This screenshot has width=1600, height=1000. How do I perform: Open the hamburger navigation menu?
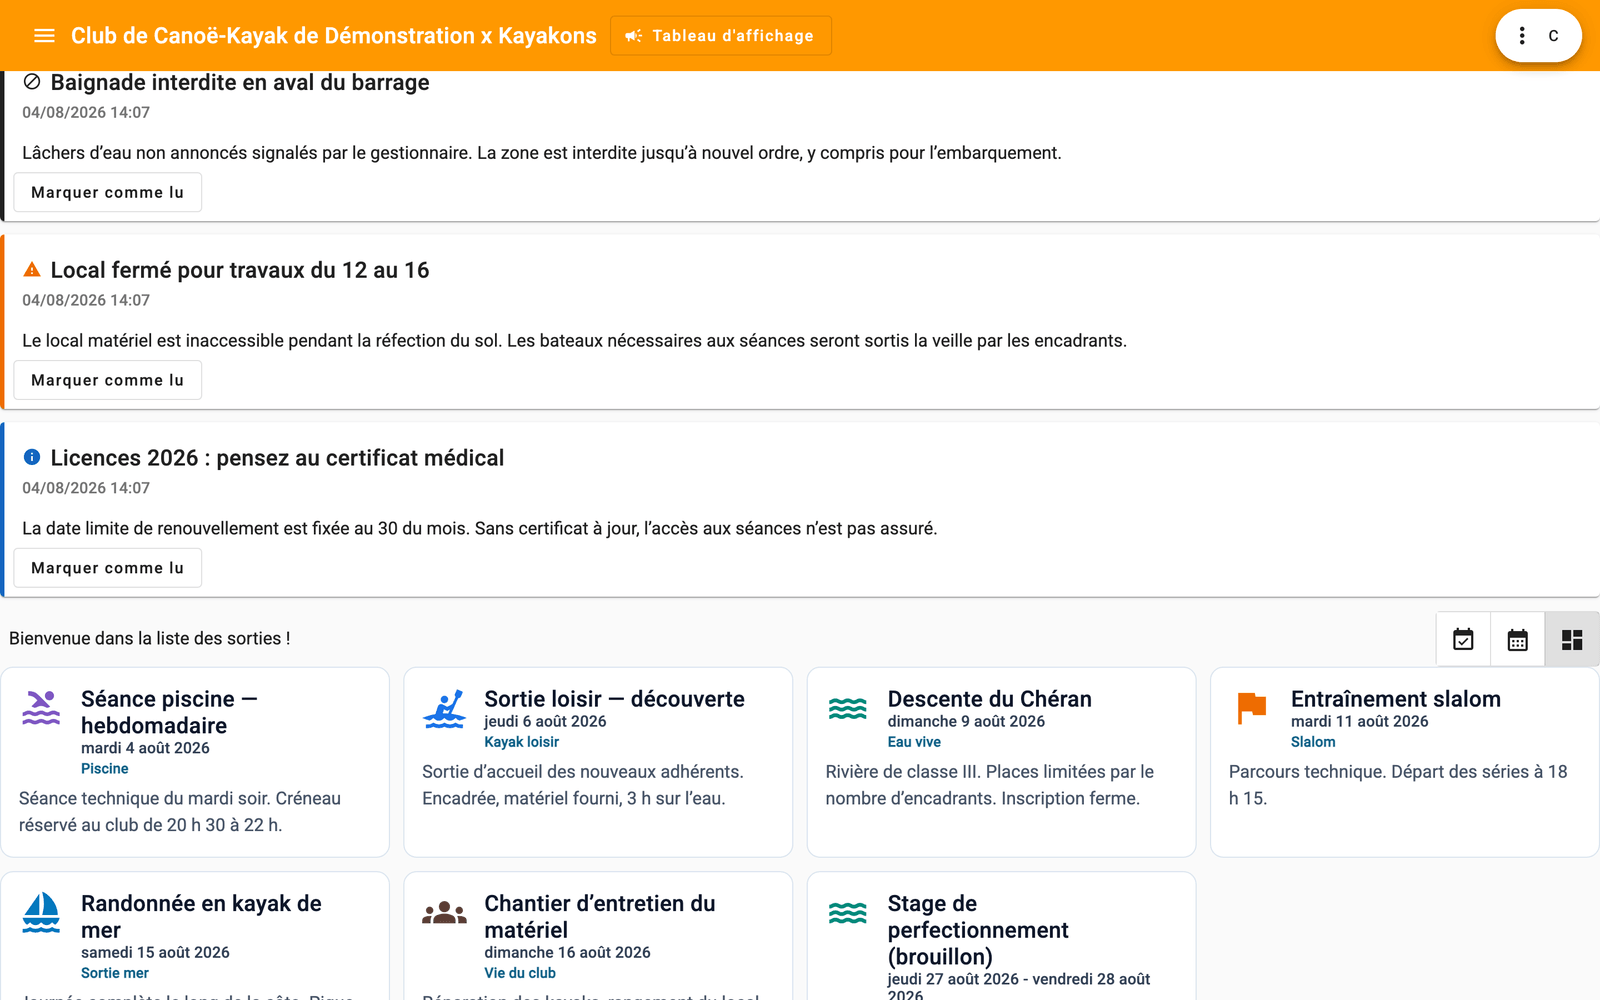pos(44,36)
